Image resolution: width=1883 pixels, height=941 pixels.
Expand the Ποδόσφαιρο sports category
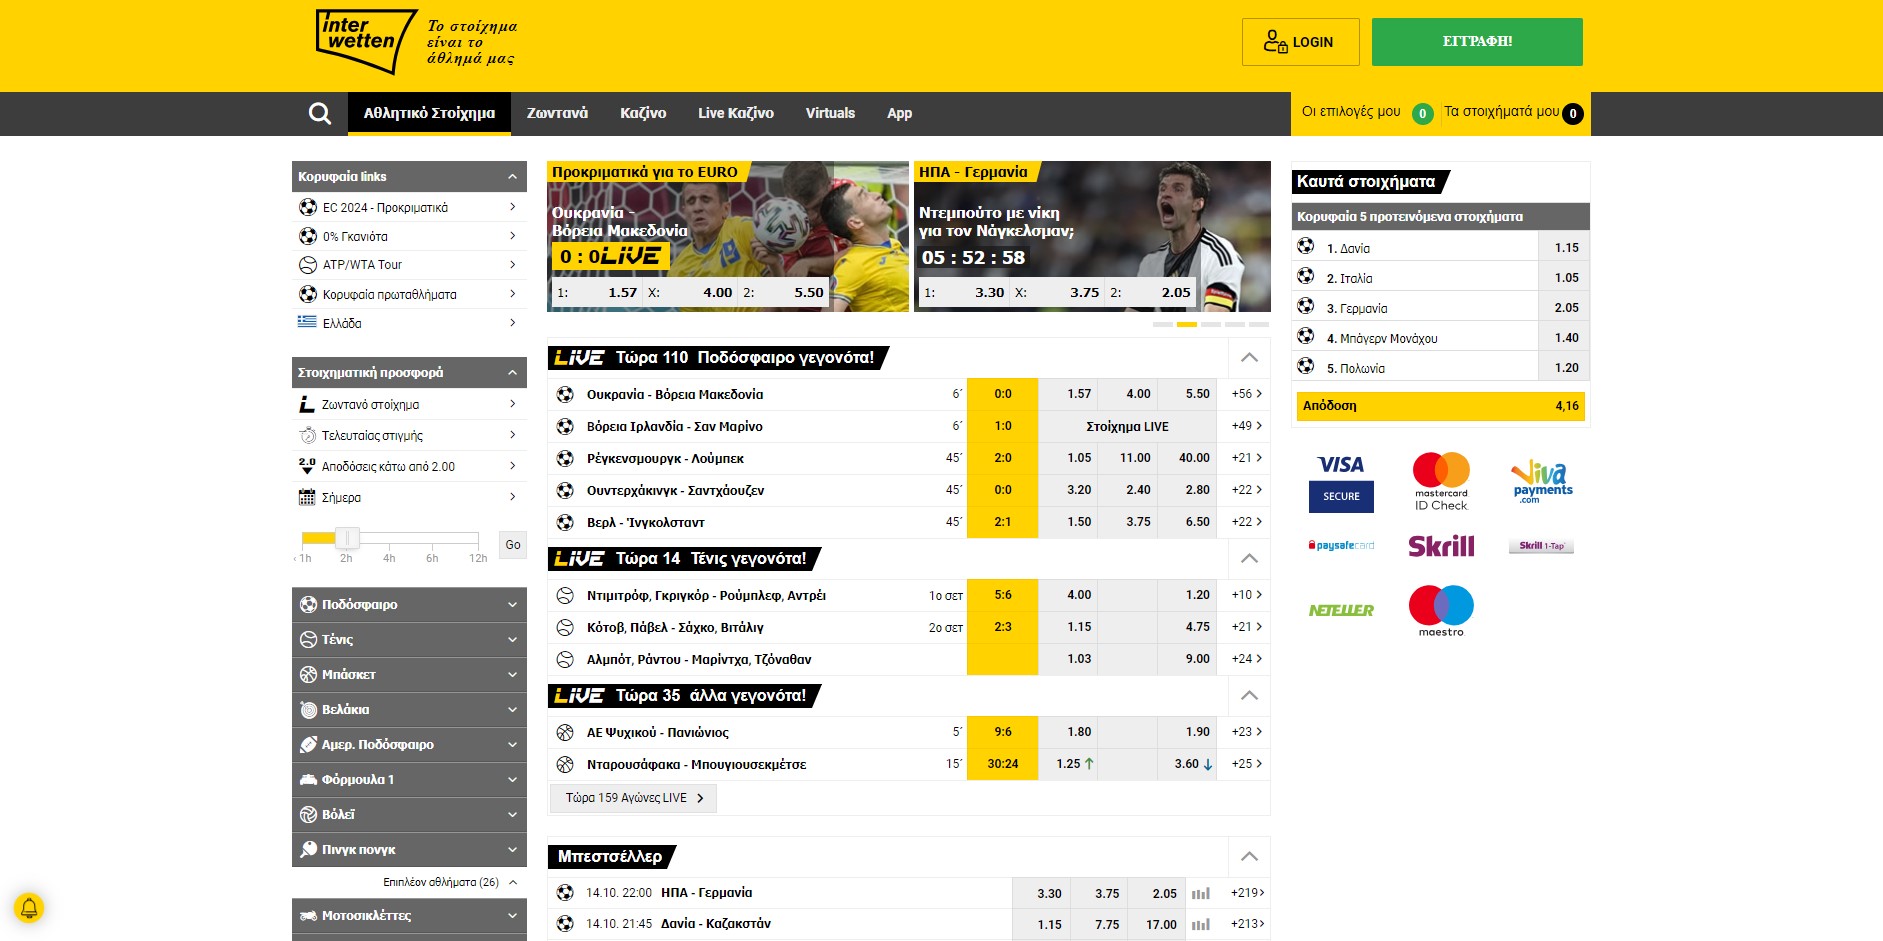409,605
